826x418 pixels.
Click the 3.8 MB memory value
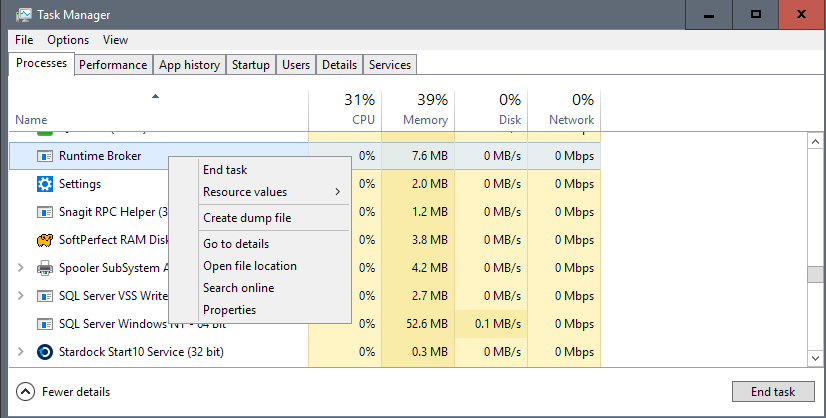pos(430,240)
